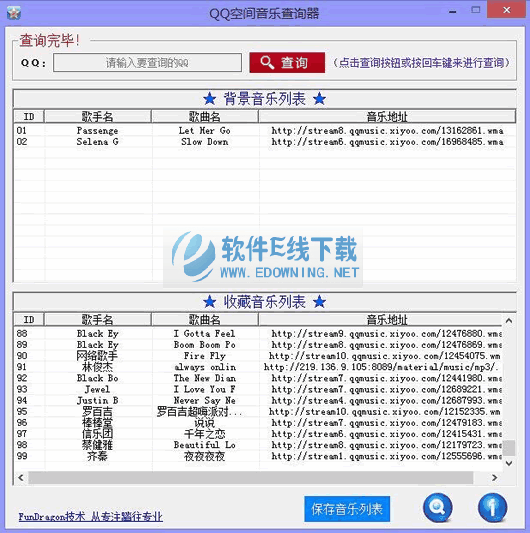Click the URL ending 16968485.wma
Screen dimensions: 530x533
tap(387, 142)
